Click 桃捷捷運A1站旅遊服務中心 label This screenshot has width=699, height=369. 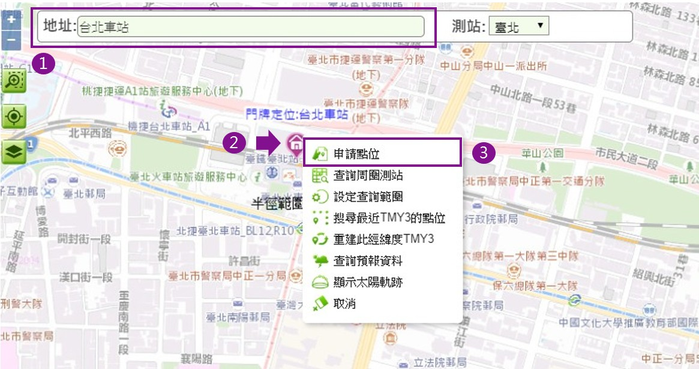click(162, 91)
